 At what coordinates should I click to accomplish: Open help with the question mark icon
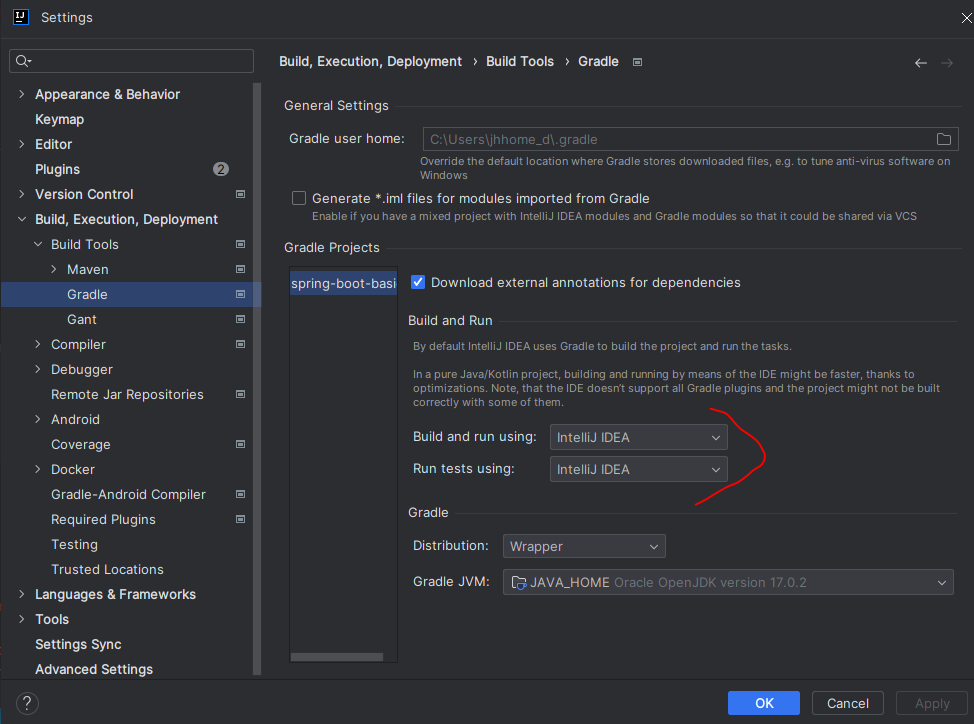point(27,704)
